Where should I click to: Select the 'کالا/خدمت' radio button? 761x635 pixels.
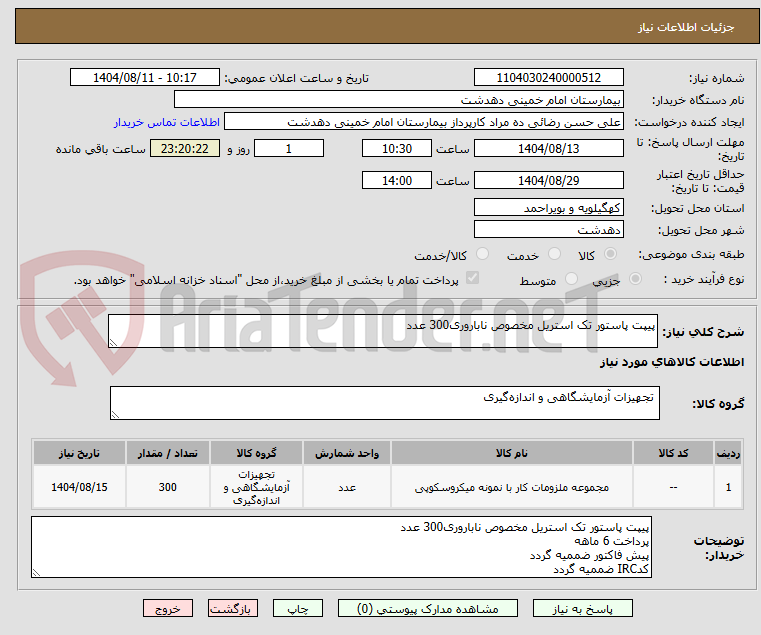(482, 254)
